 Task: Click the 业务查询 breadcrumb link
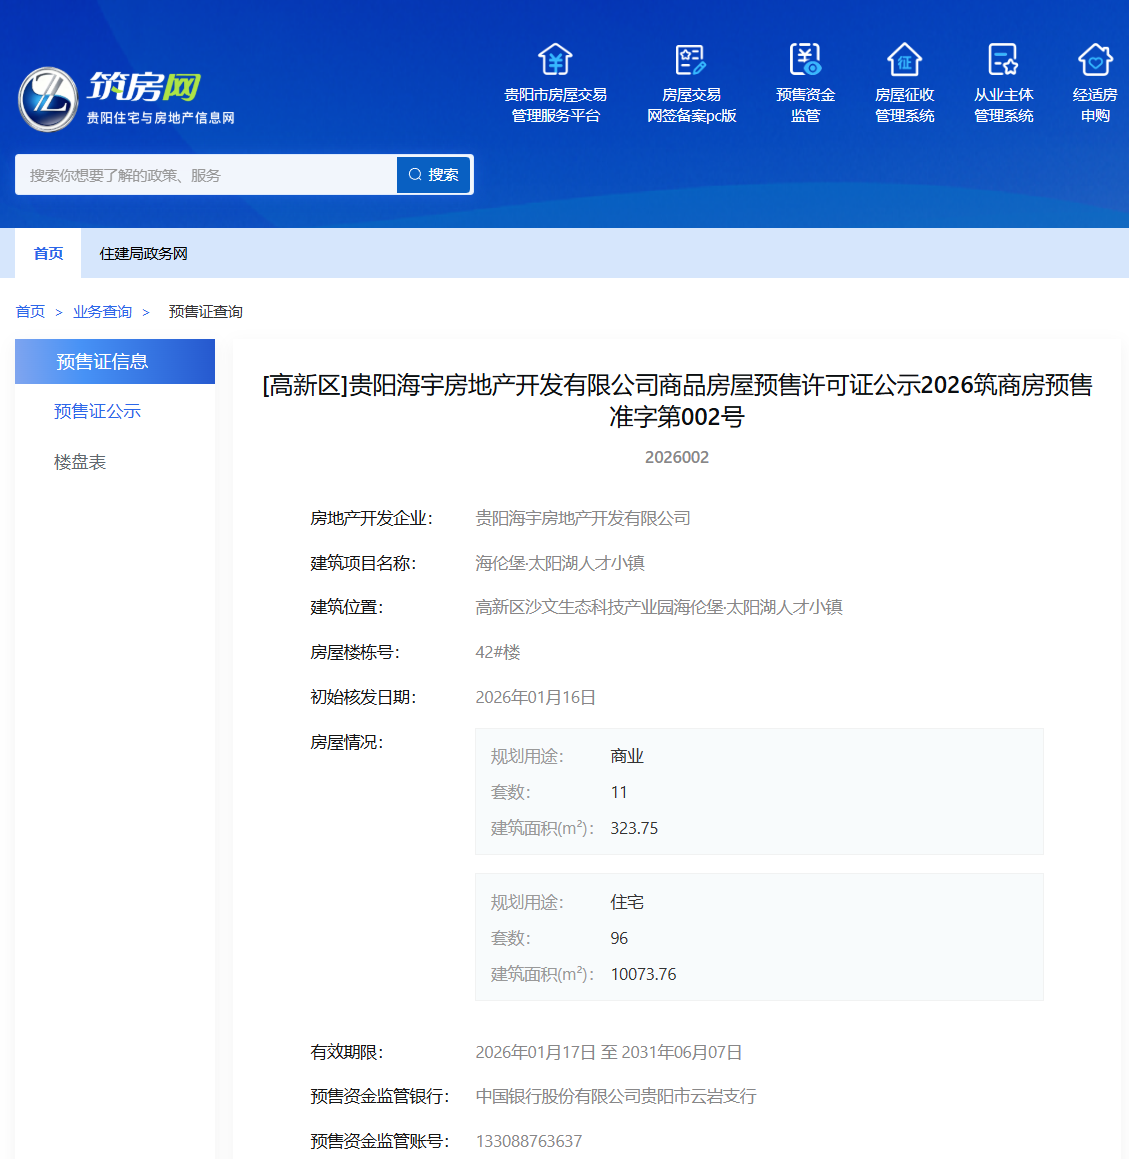tap(102, 311)
